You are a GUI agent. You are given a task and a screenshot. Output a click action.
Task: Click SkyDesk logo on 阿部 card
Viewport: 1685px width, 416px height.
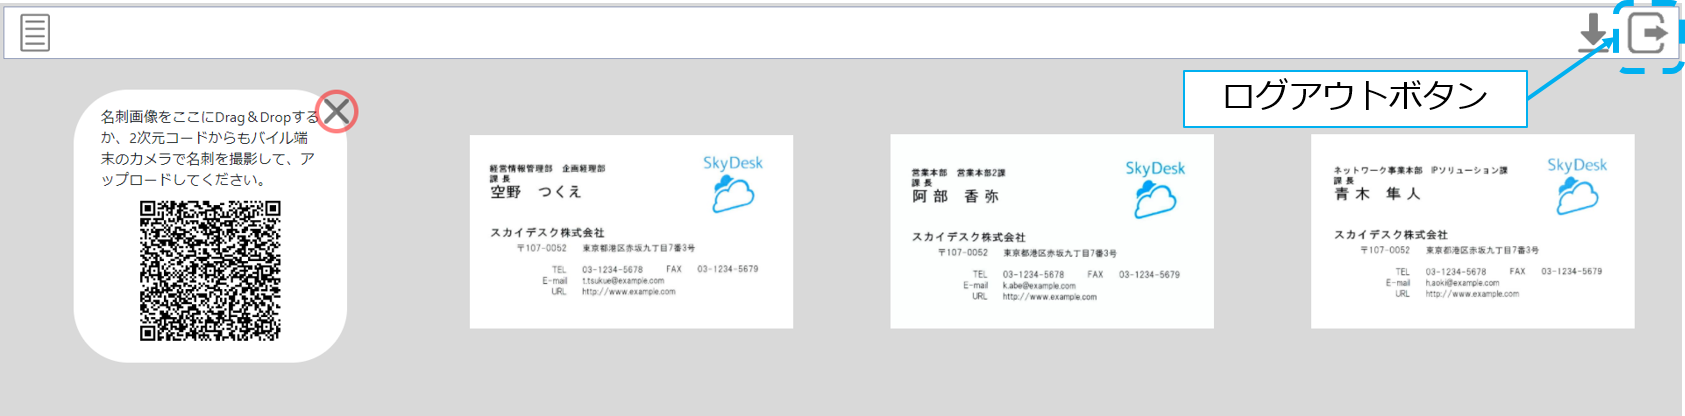point(1155,188)
